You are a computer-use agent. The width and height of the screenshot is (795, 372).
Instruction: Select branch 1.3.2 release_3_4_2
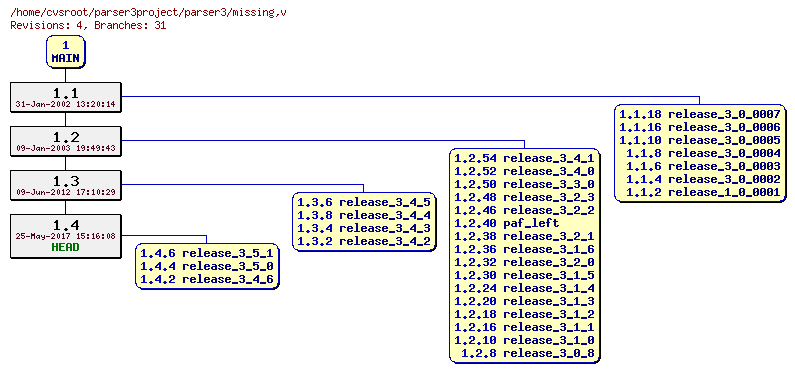tap(364, 242)
